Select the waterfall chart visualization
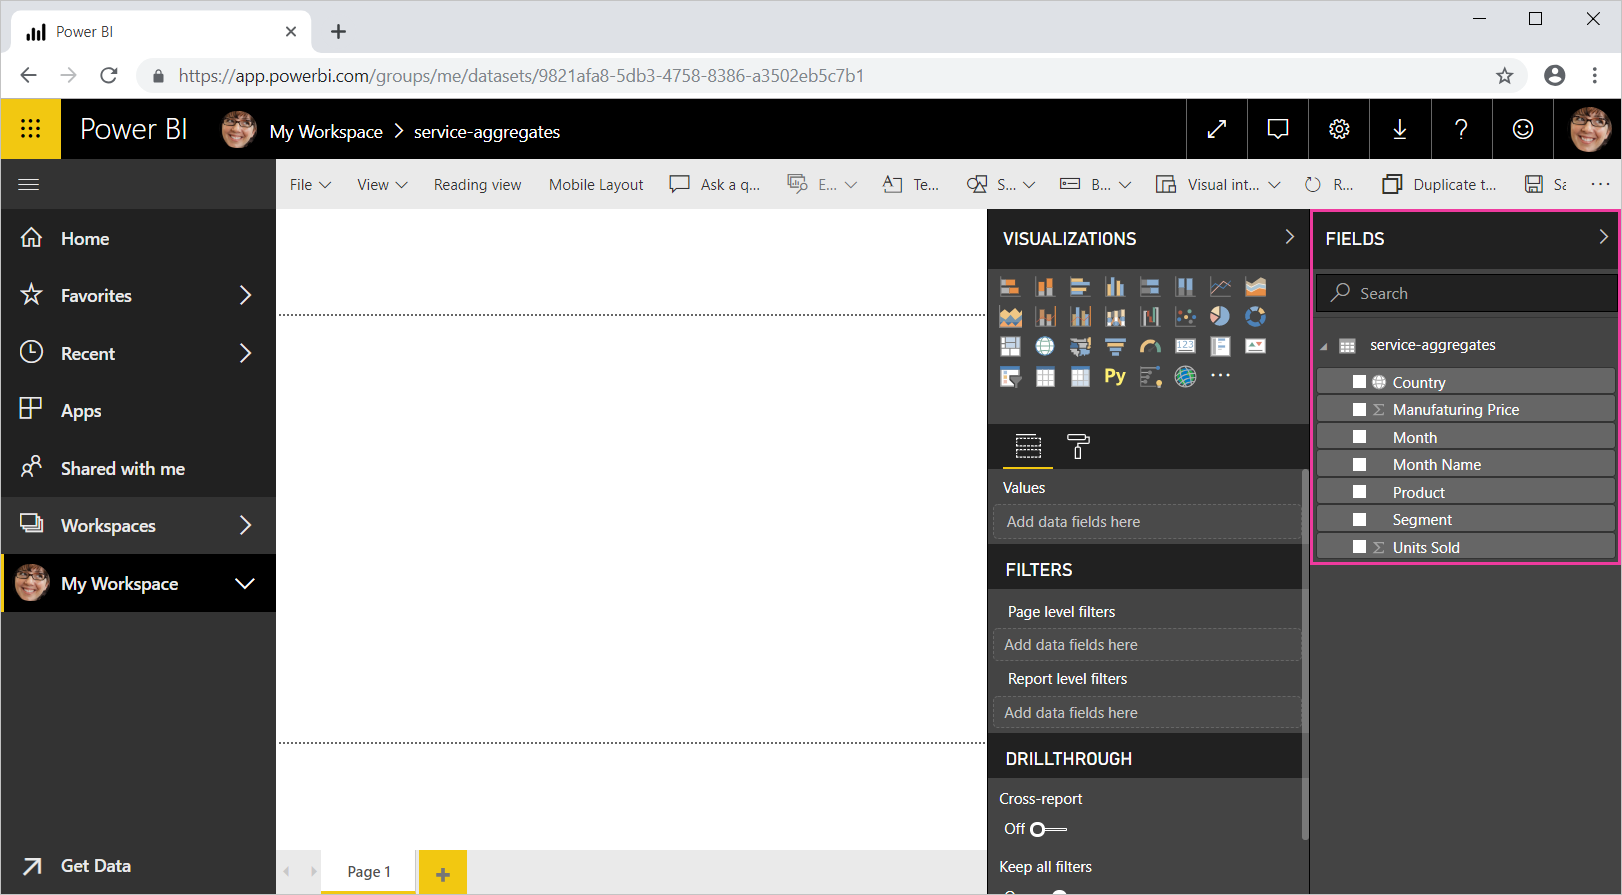This screenshot has height=895, width=1622. [x=1150, y=317]
